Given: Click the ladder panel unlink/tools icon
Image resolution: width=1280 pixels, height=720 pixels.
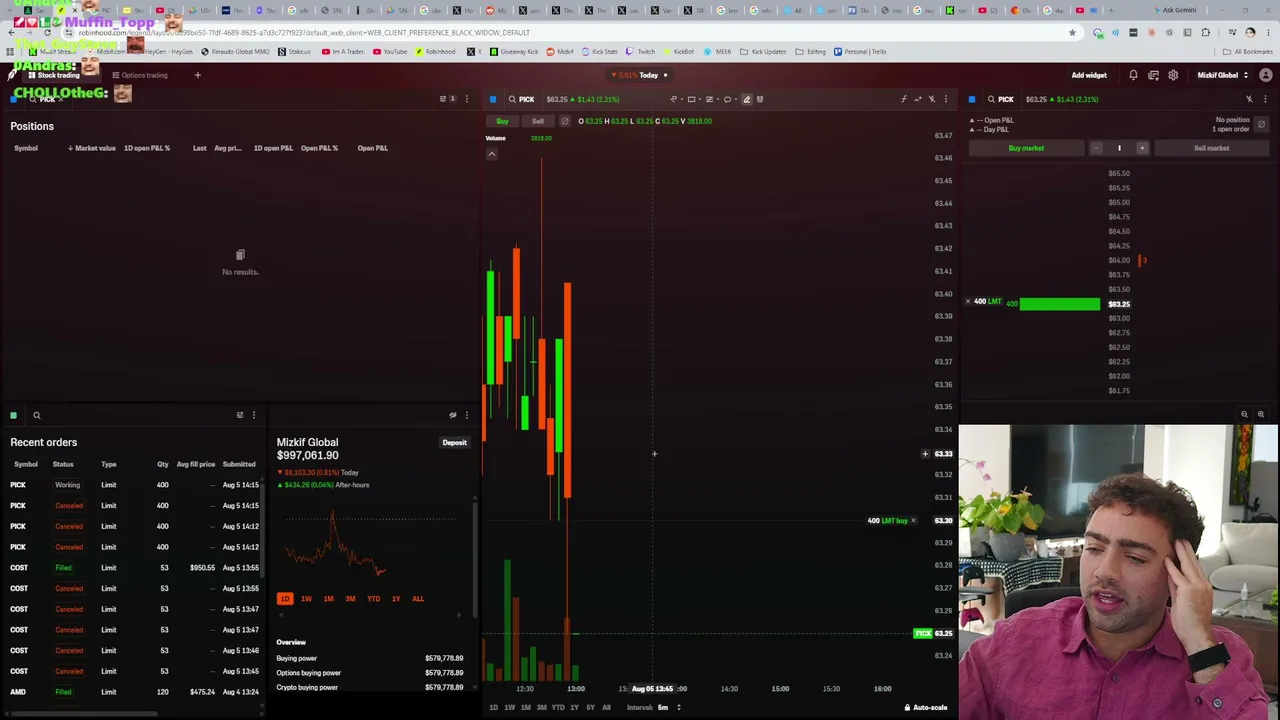Looking at the screenshot, I should [1249, 99].
